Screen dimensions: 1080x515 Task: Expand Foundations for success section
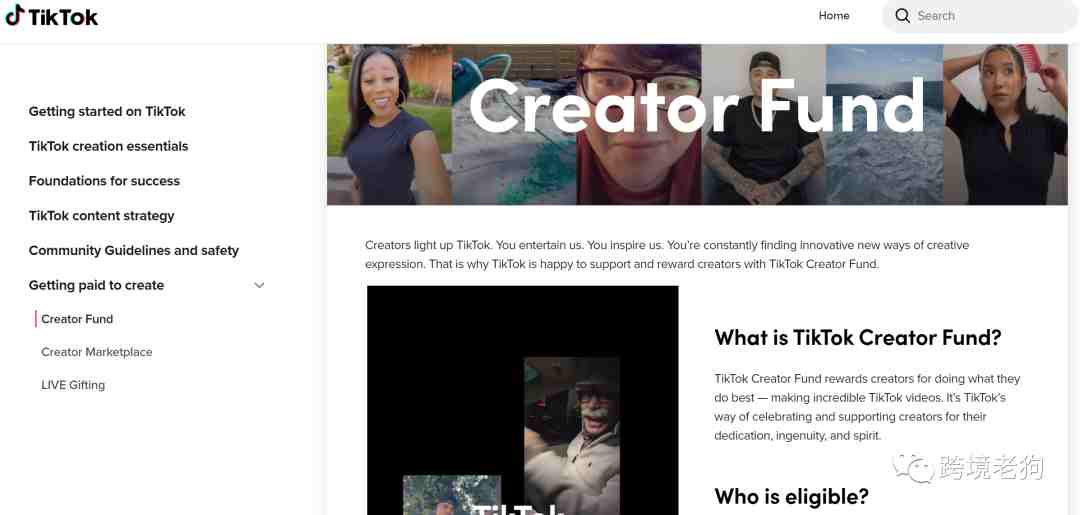pos(104,181)
